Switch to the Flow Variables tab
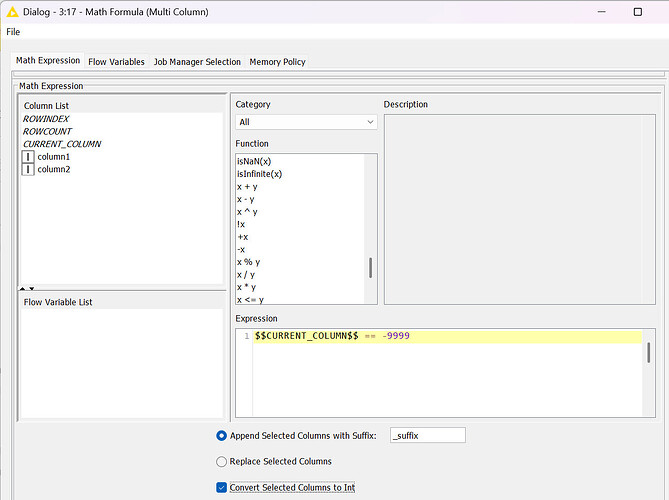669x500 pixels. click(x=116, y=62)
